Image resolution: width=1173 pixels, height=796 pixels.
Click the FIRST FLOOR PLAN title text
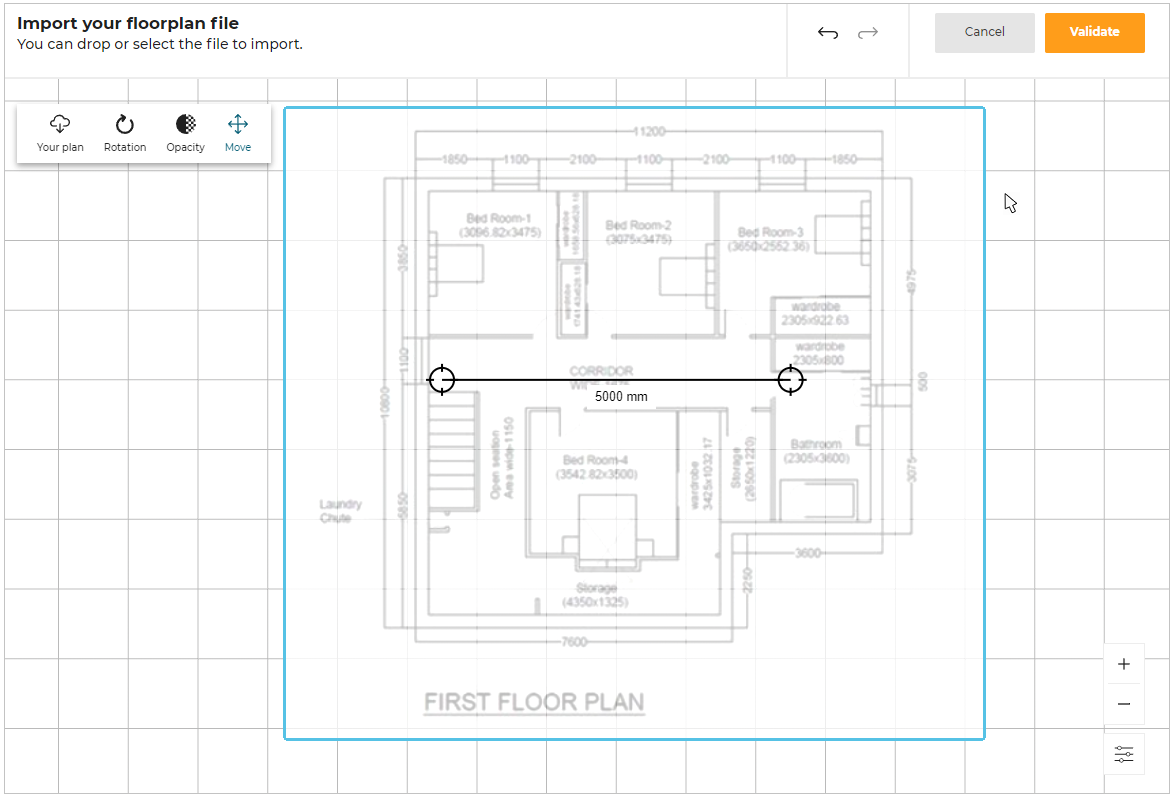pyautogui.click(x=534, y=702)
